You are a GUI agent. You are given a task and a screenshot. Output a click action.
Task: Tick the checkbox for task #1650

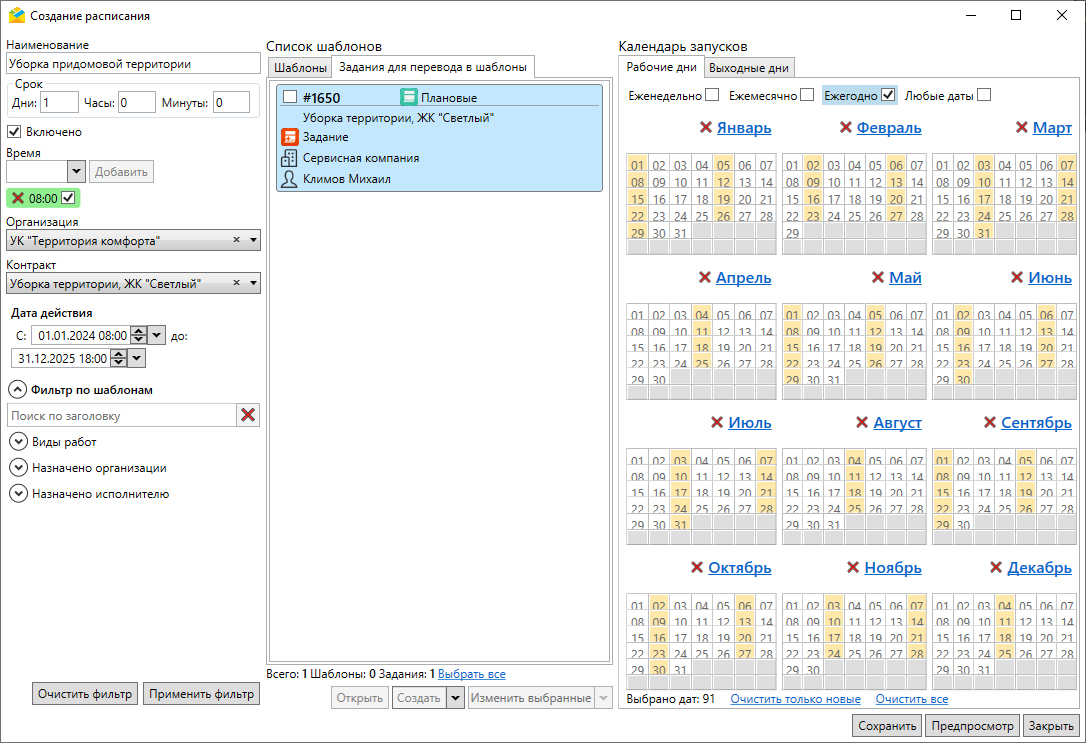coord(290,97)
